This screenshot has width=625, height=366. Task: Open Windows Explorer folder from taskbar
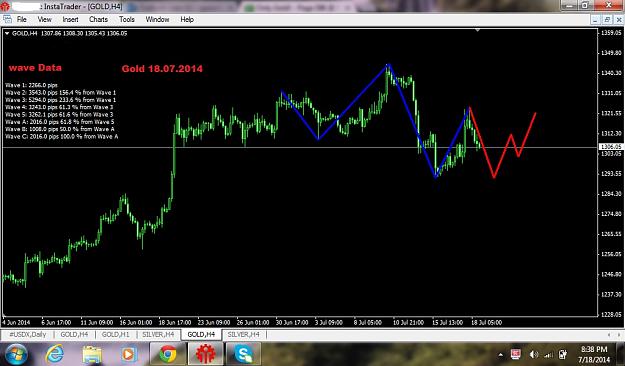click(92, 354)
